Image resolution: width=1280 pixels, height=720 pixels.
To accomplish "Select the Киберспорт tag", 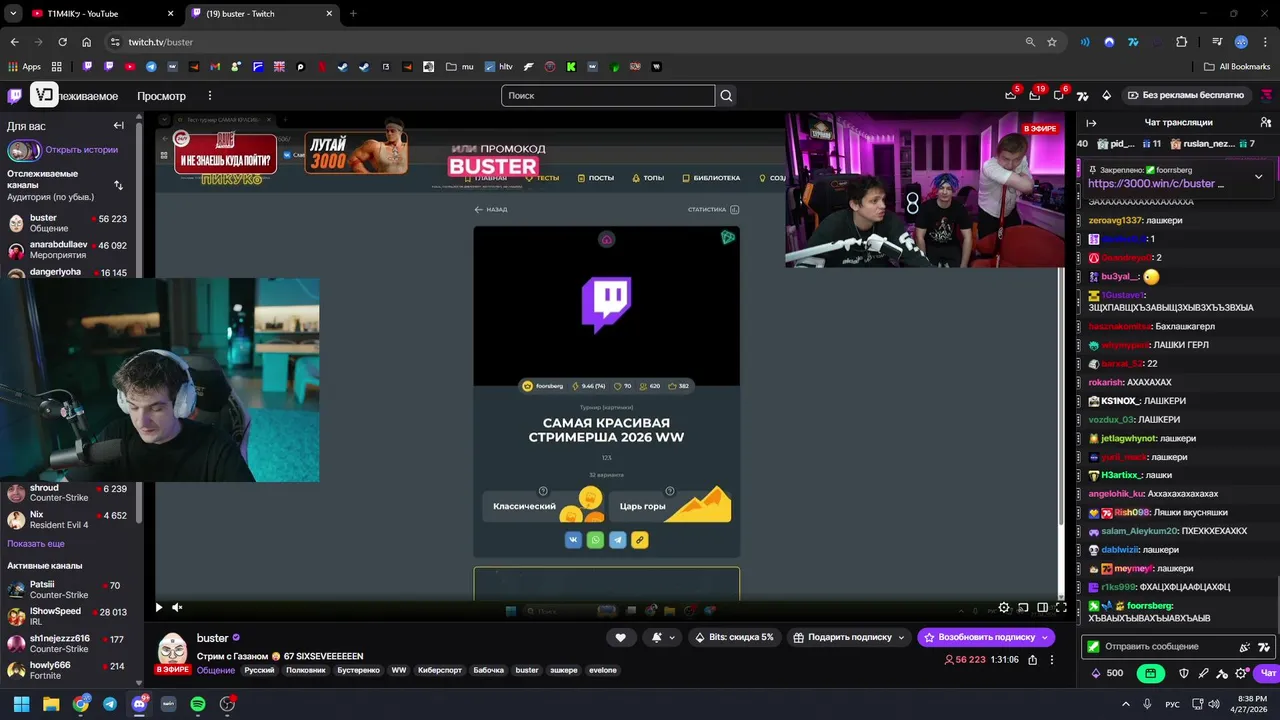I will point(440,670).
